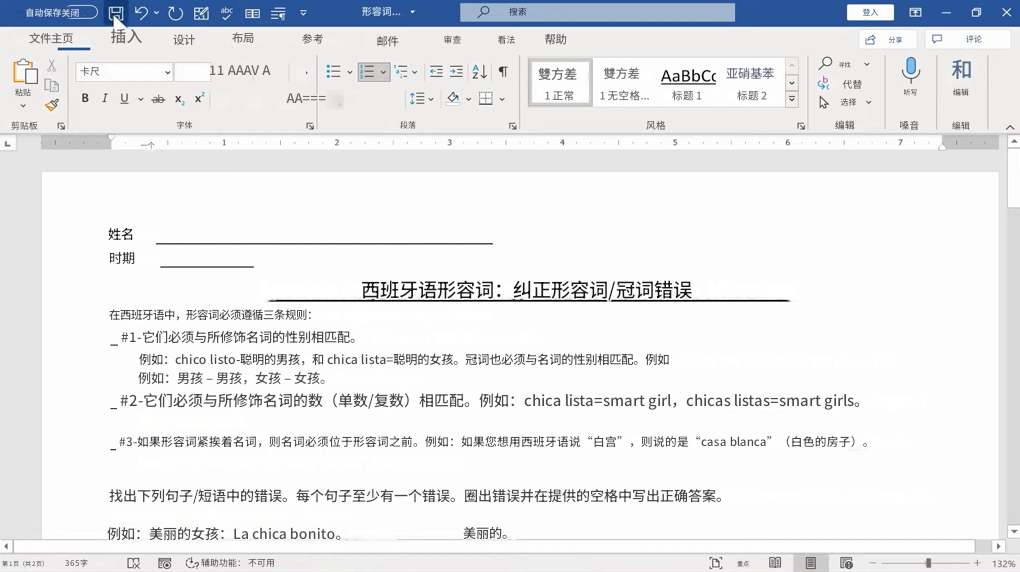Toggle italic formatting
Screen dimensions: 1020x572
tap(104, 98)
